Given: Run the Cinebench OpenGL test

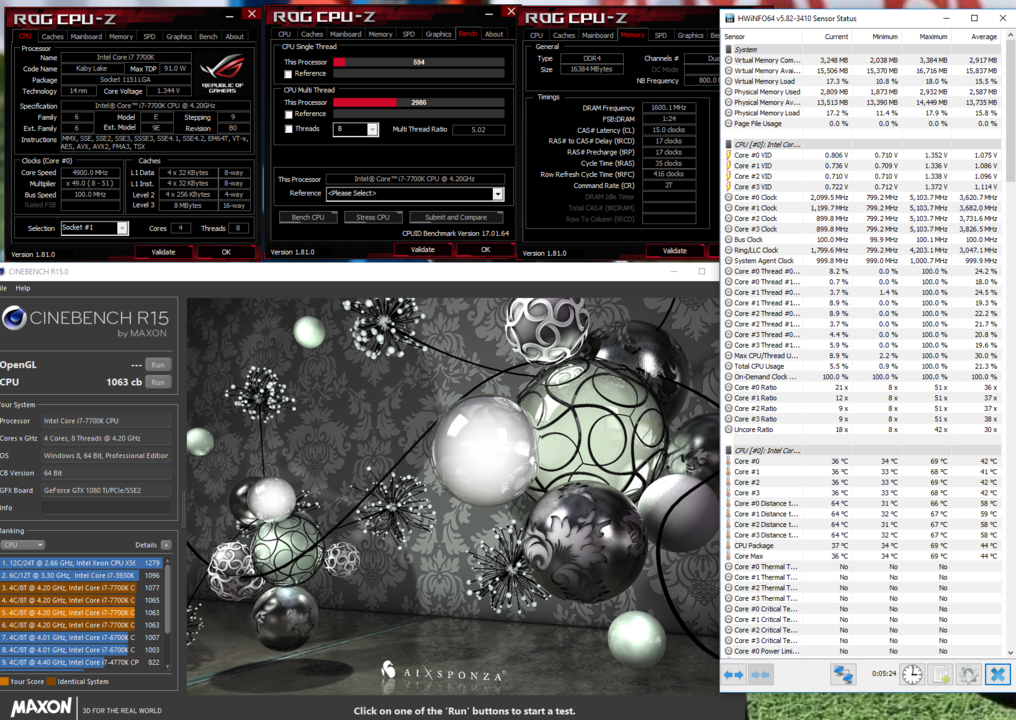Looking at the screenshot, I should tap(158, 365).
